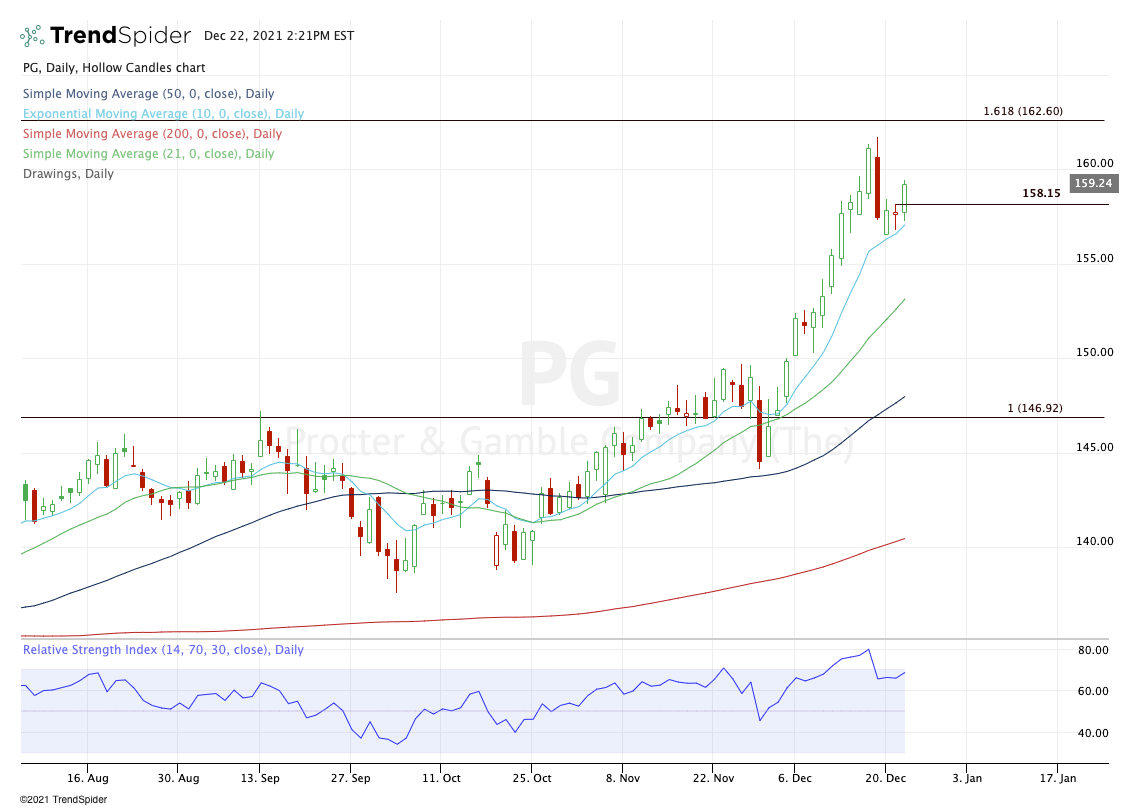Select the Exponential Moving Average (10) legend entry

pyautogui.click(x=163, y=113)
